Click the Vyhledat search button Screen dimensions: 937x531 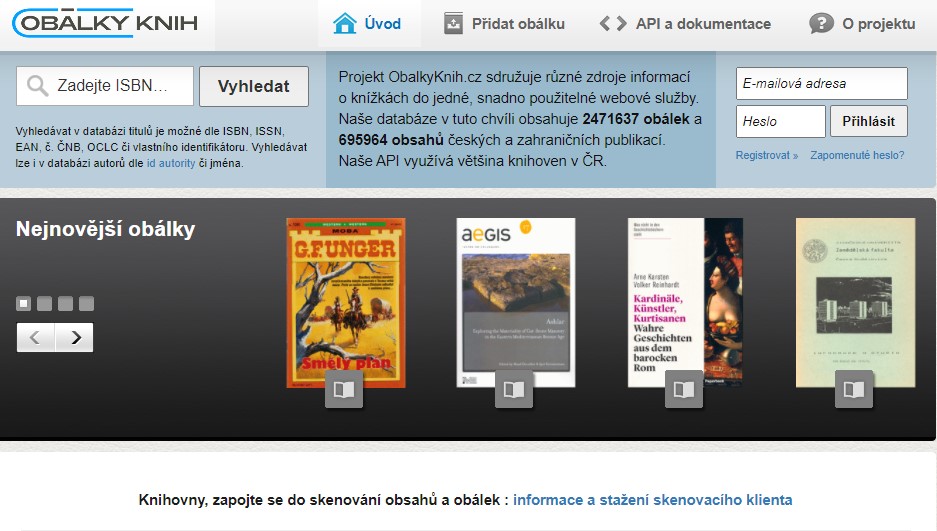click(x=254, y=86)
